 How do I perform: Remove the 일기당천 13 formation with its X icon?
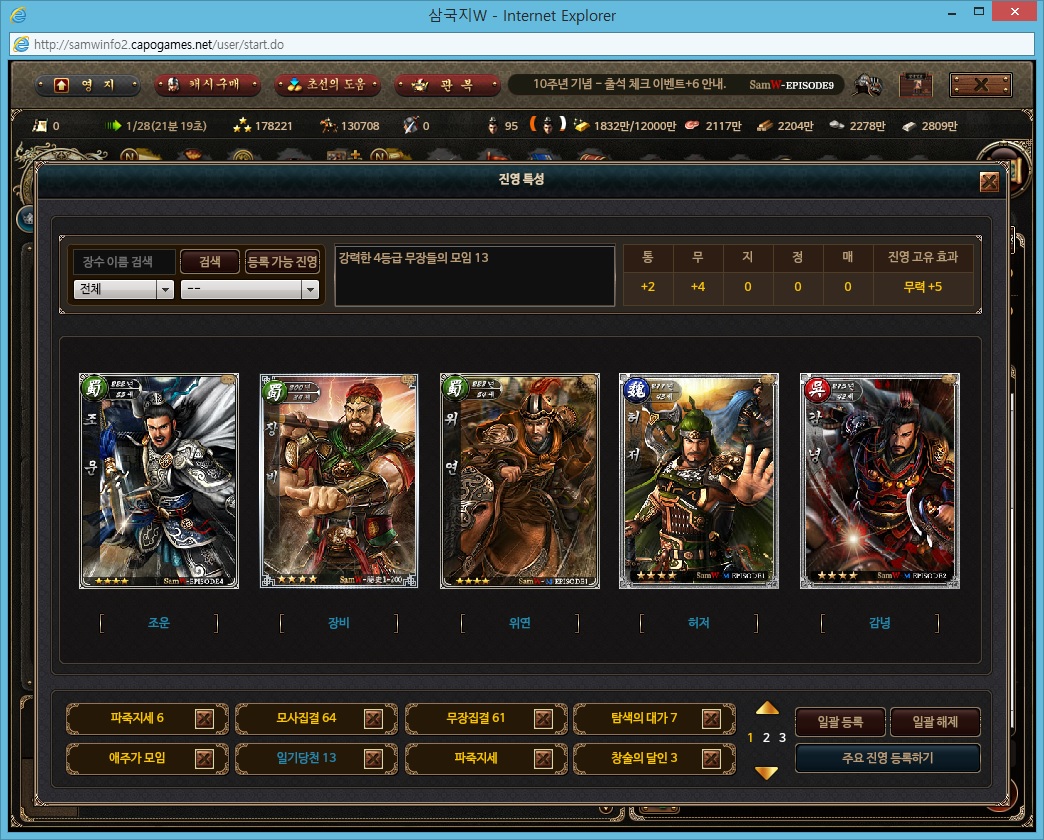(374, 759)
